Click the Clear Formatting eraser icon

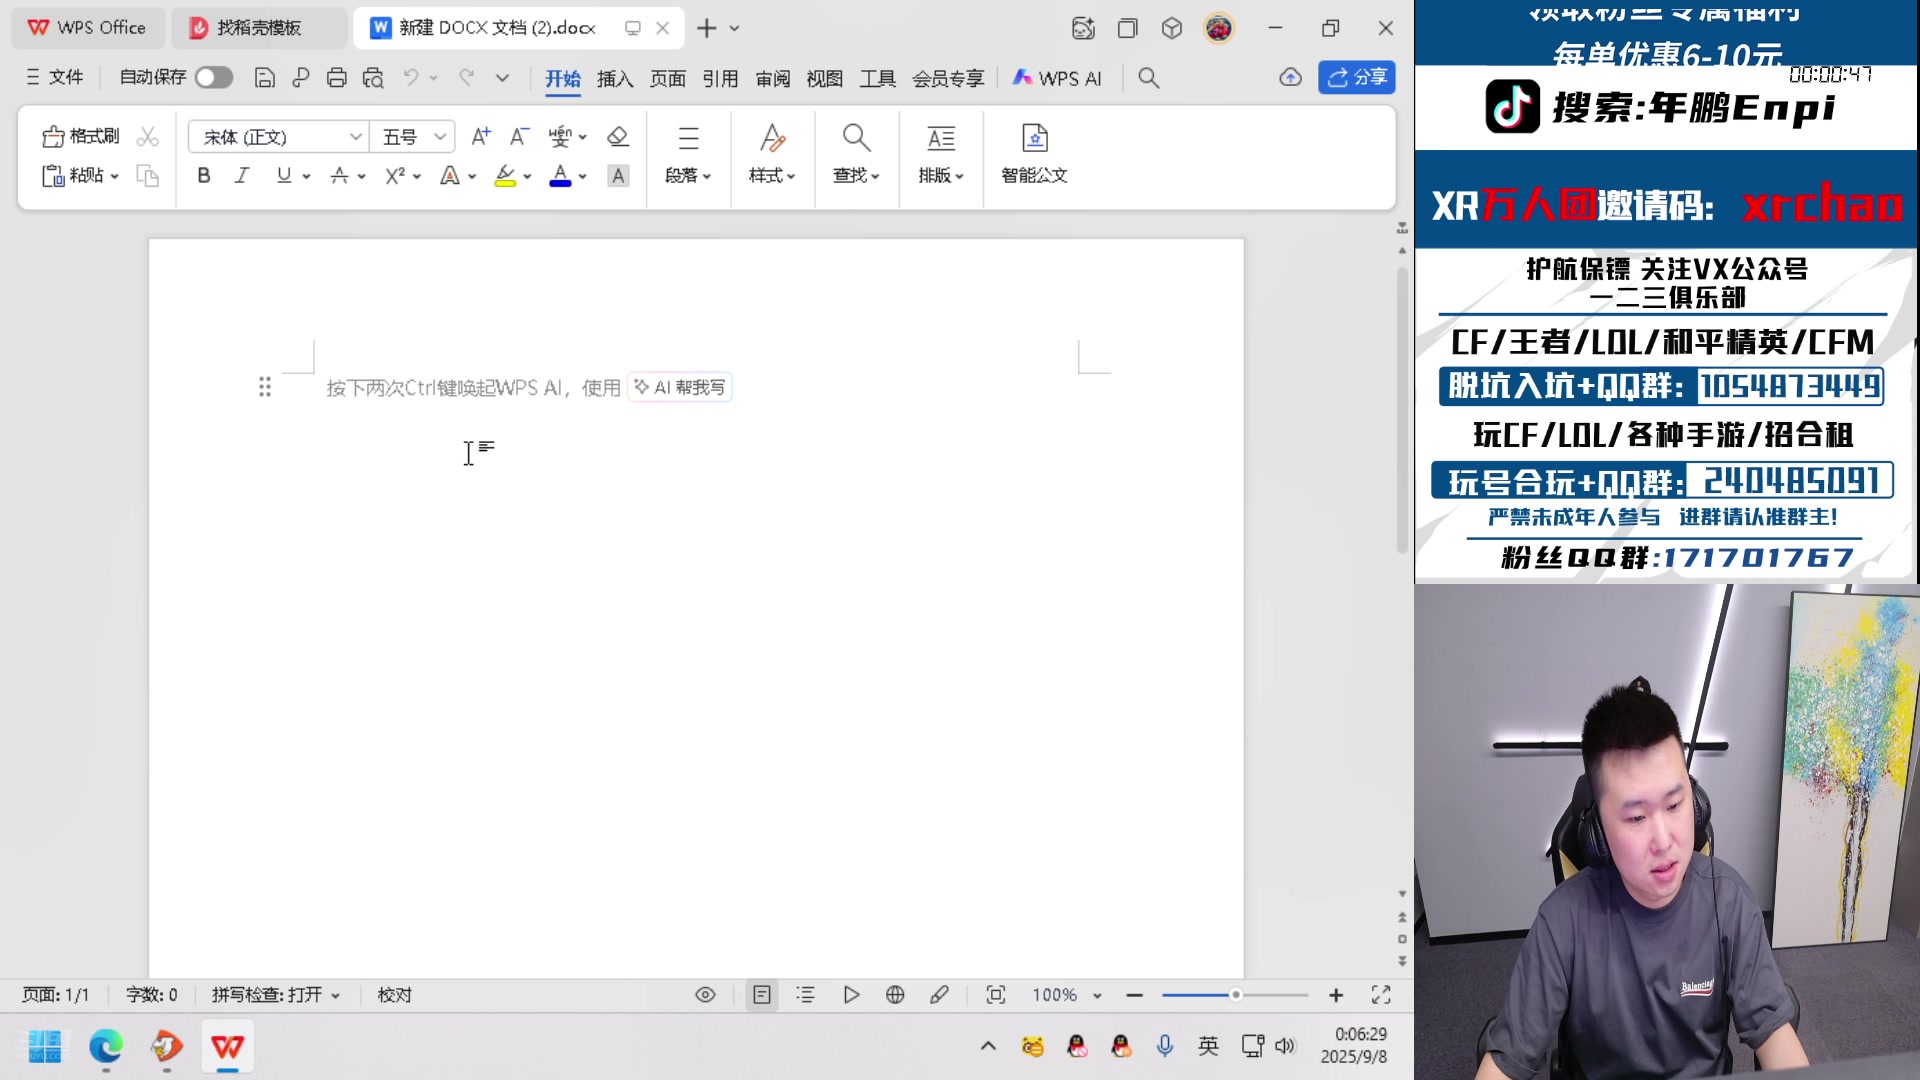618,136
